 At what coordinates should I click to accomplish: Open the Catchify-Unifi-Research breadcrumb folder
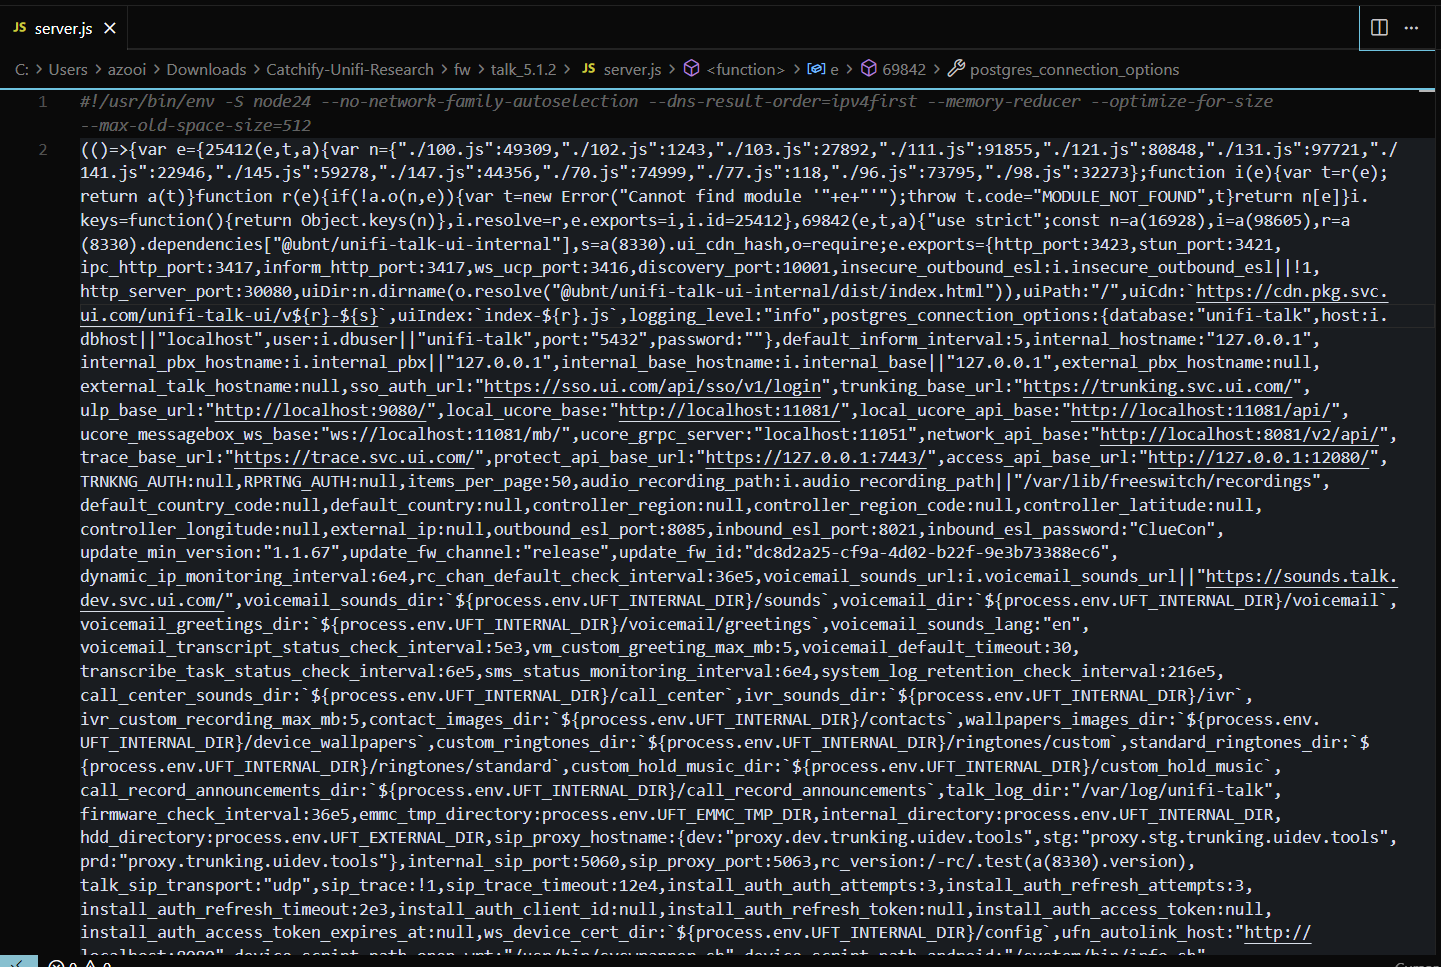click(350, 70)
